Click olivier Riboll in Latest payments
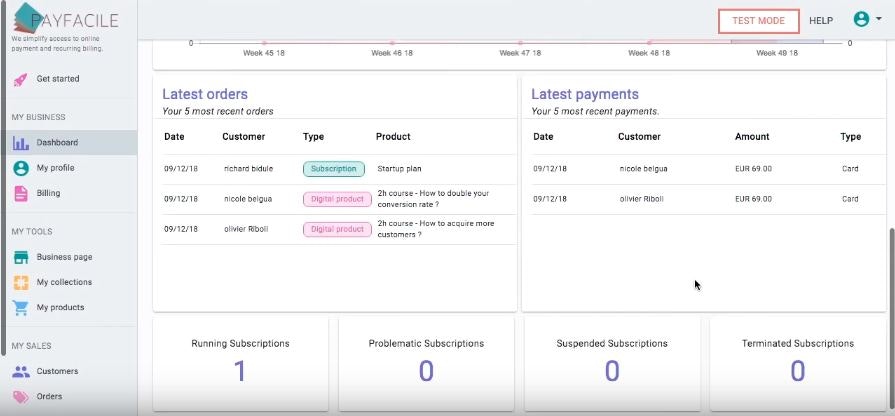This screenshot has width=895, height=416. click(641, 199)
